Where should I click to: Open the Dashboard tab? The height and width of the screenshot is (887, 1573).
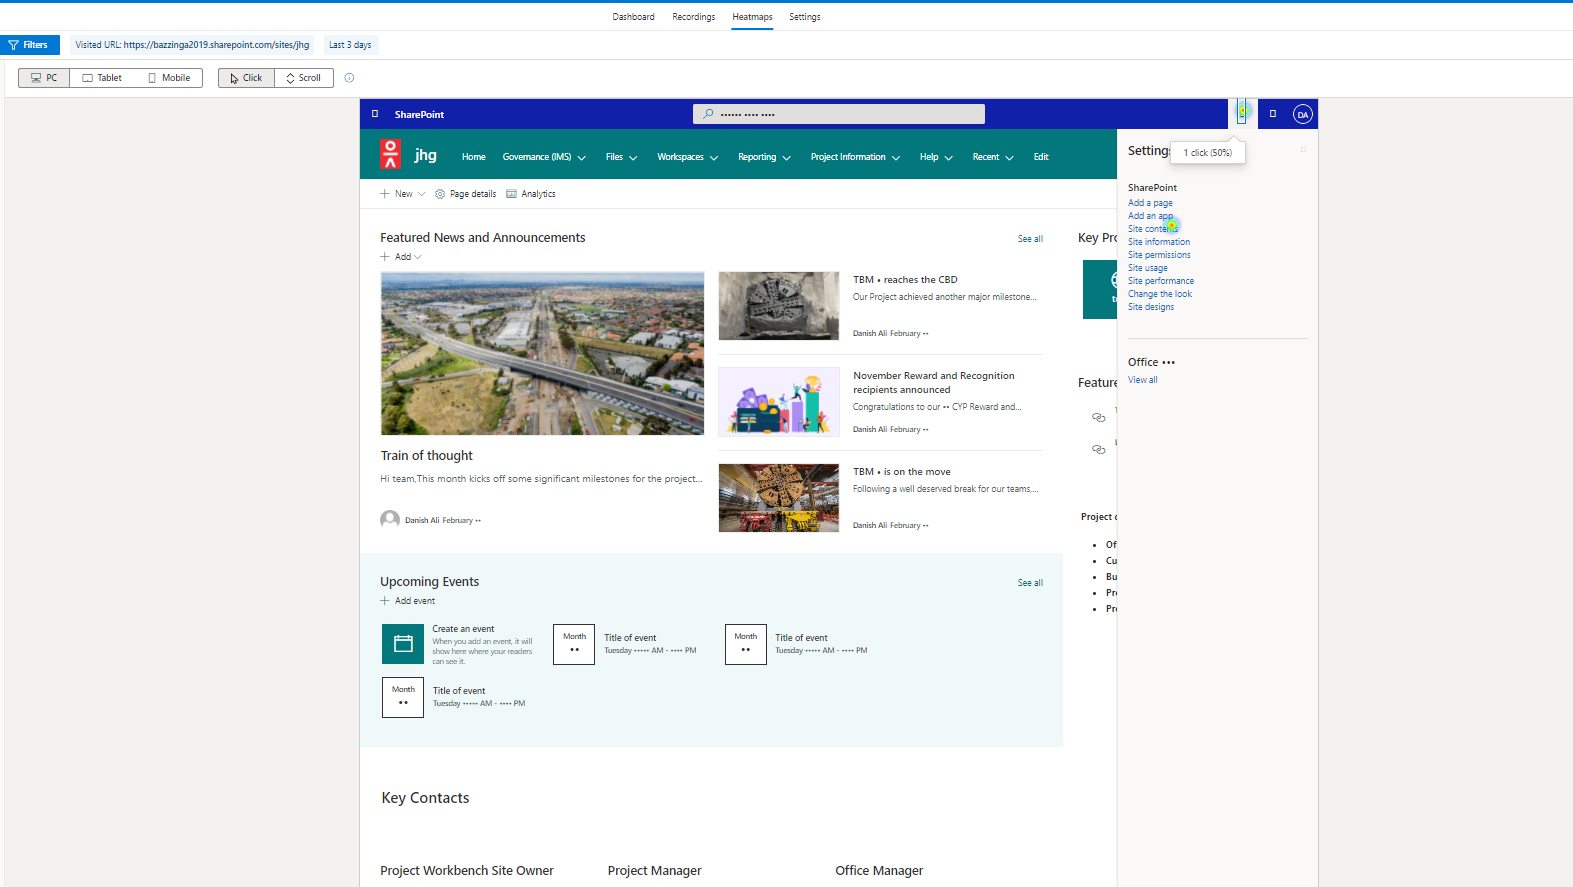(x=633, y=17)
